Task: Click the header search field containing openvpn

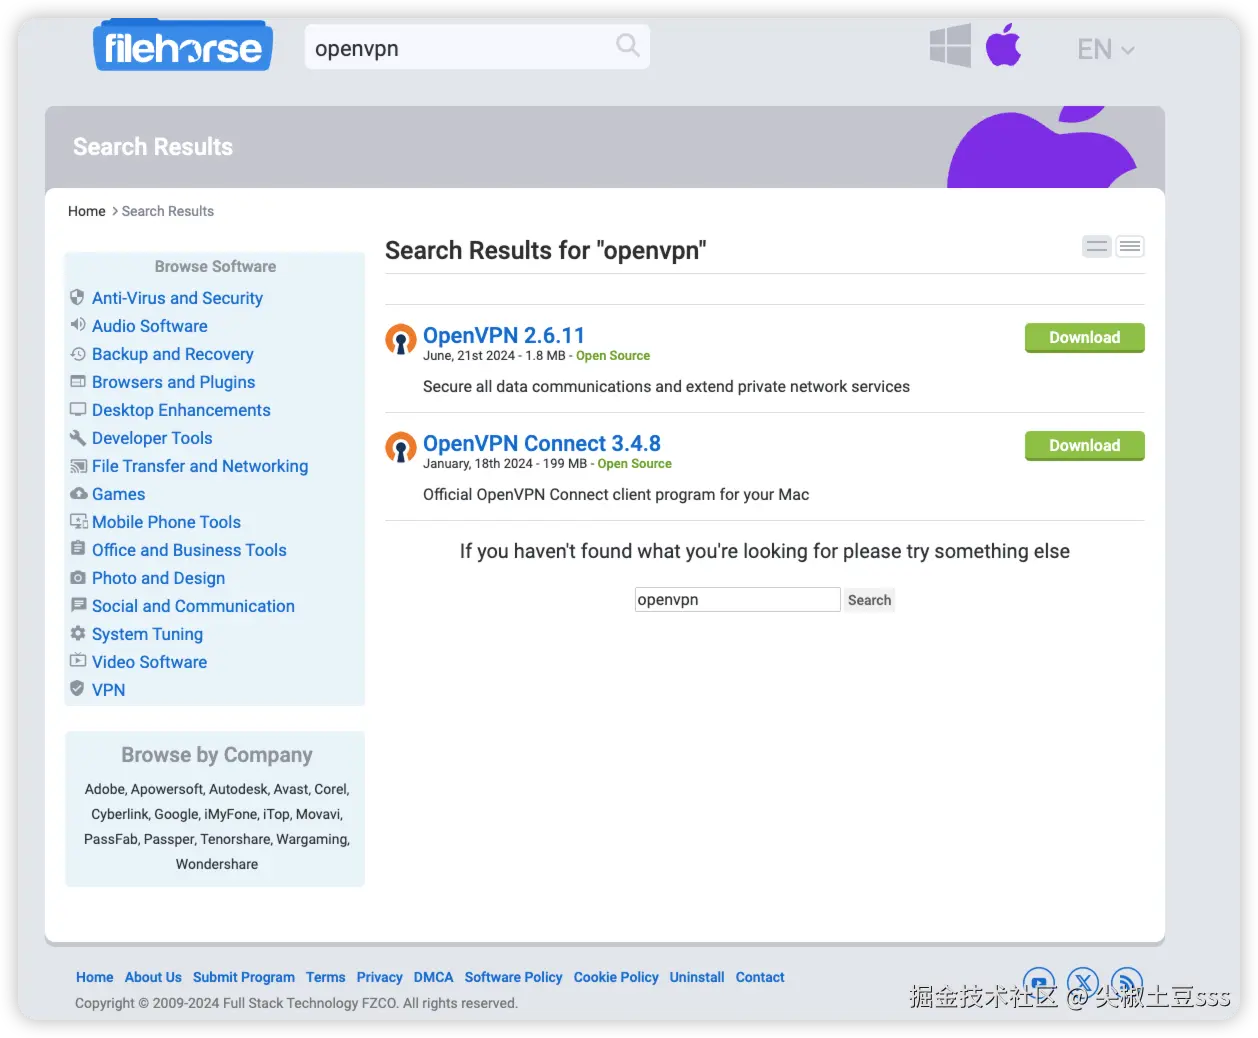Action: point(477,47)
